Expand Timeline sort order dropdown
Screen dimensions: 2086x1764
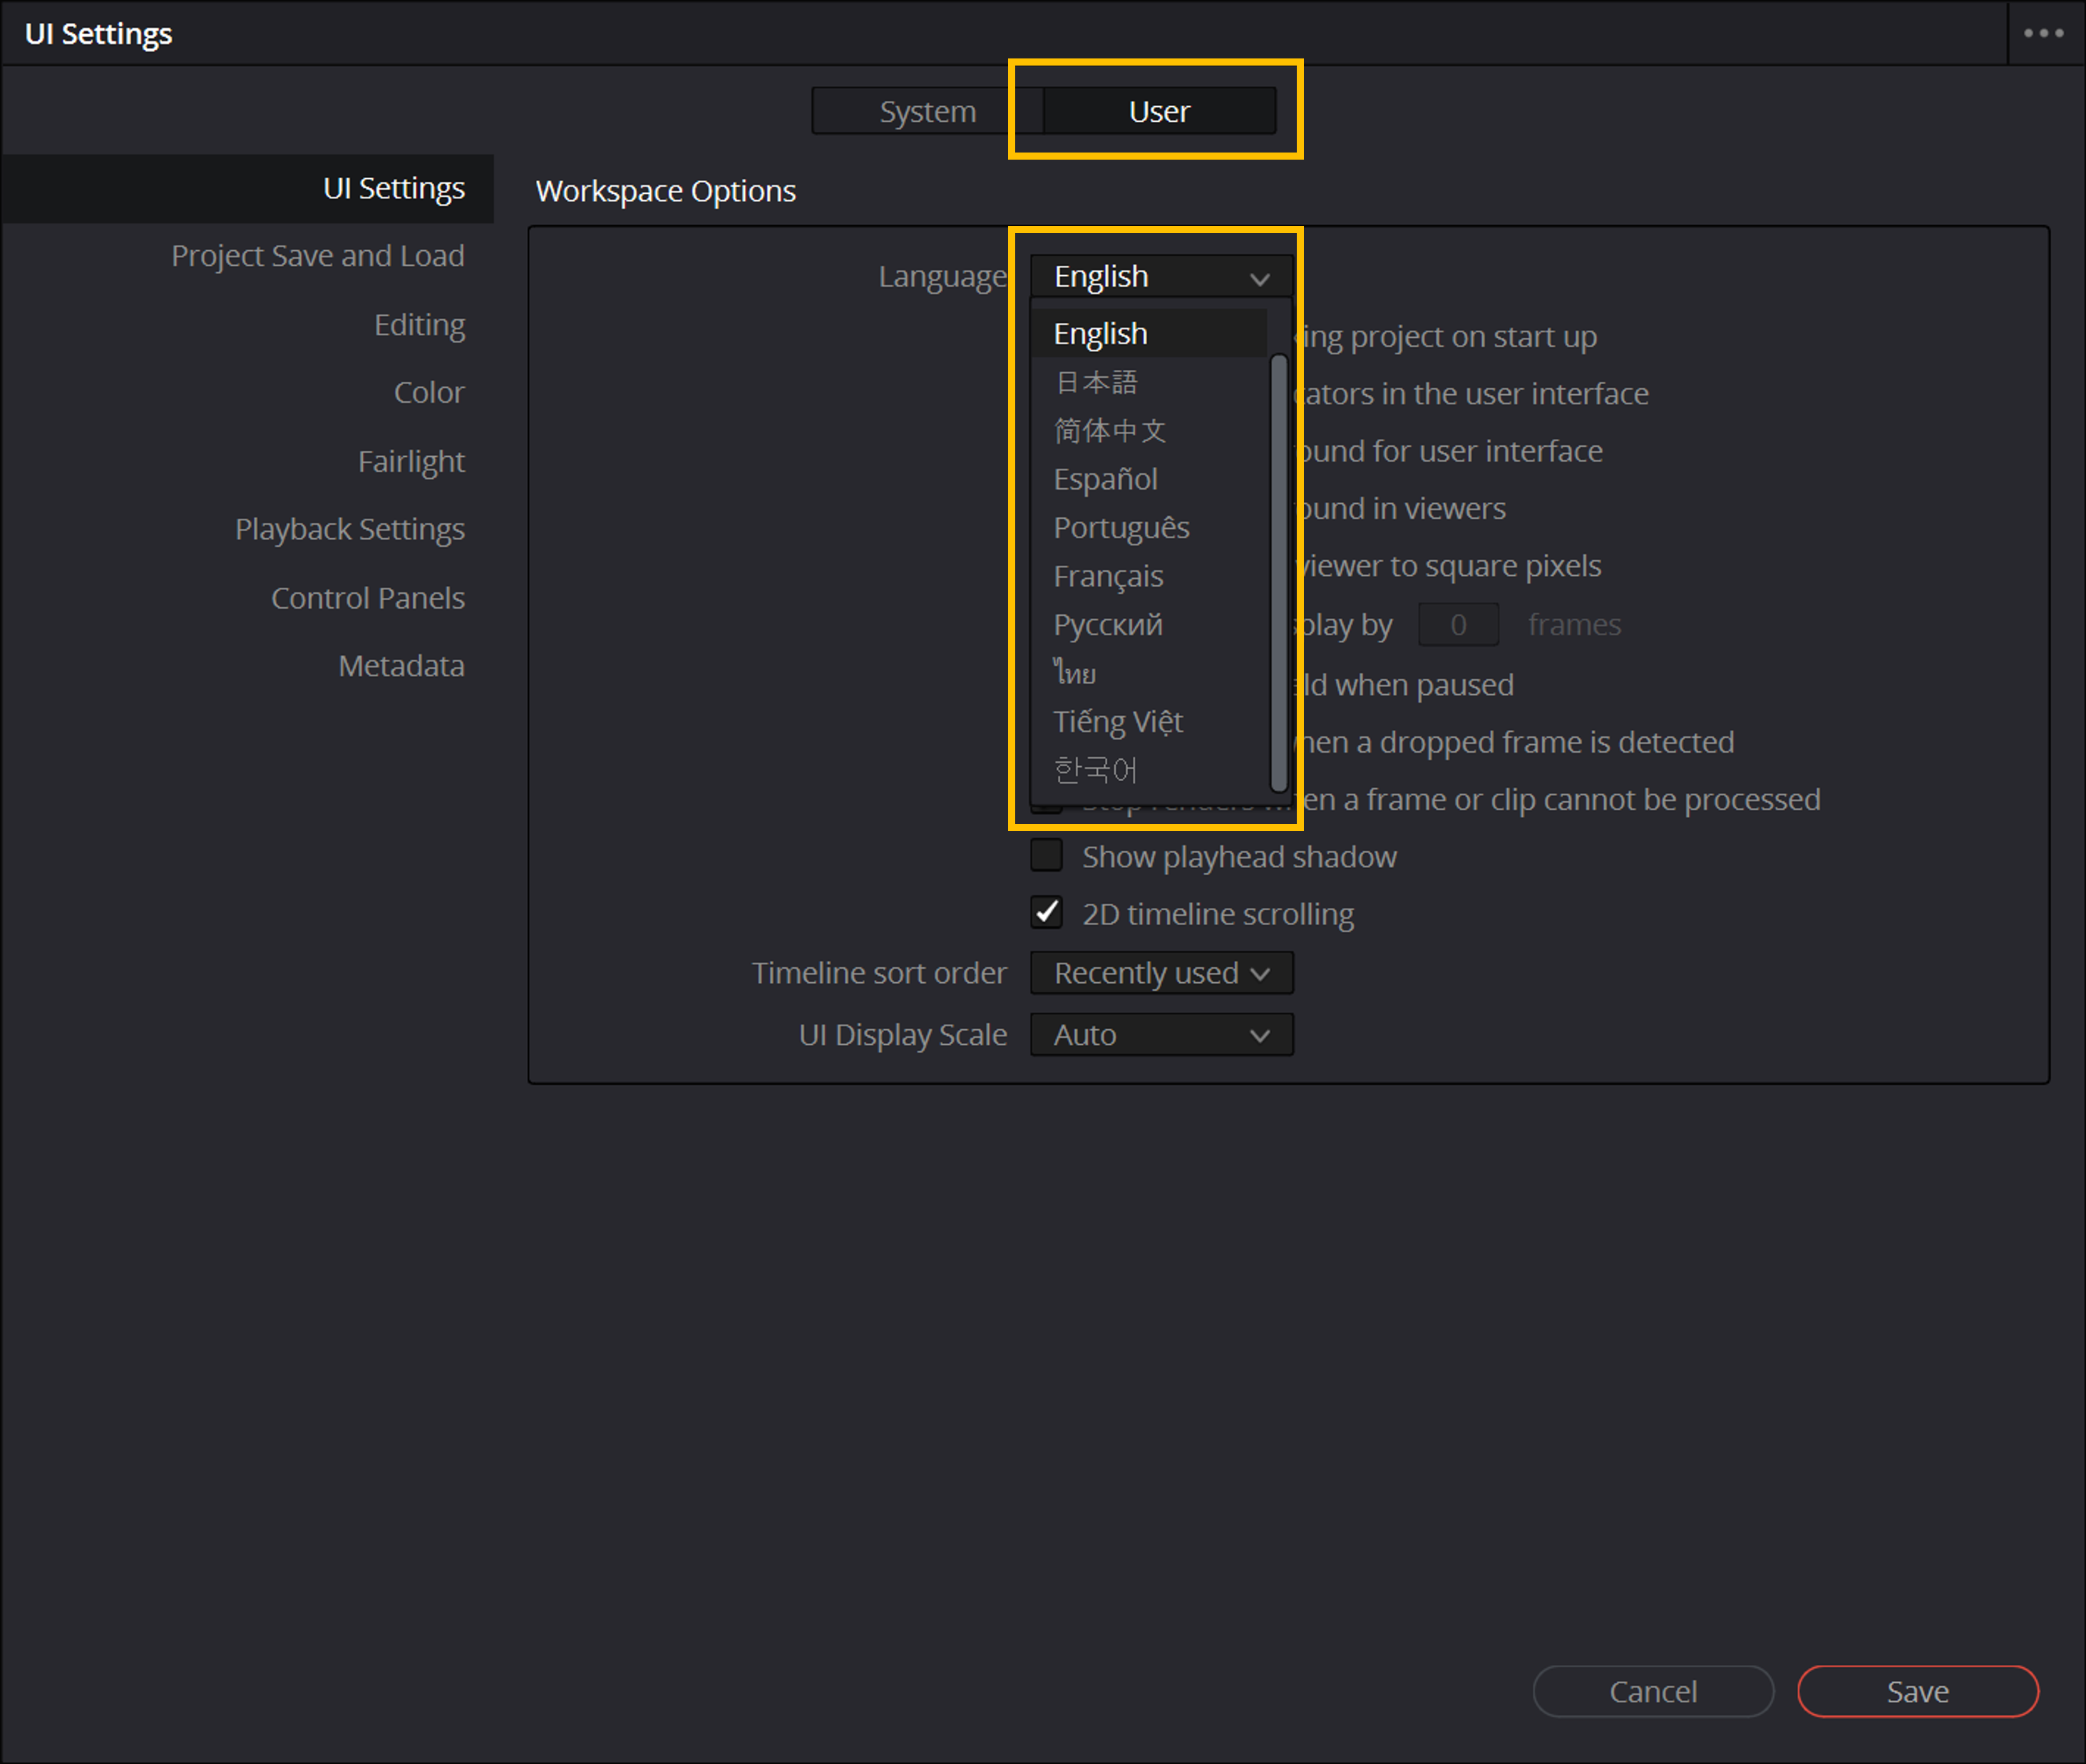point(1161,973)
